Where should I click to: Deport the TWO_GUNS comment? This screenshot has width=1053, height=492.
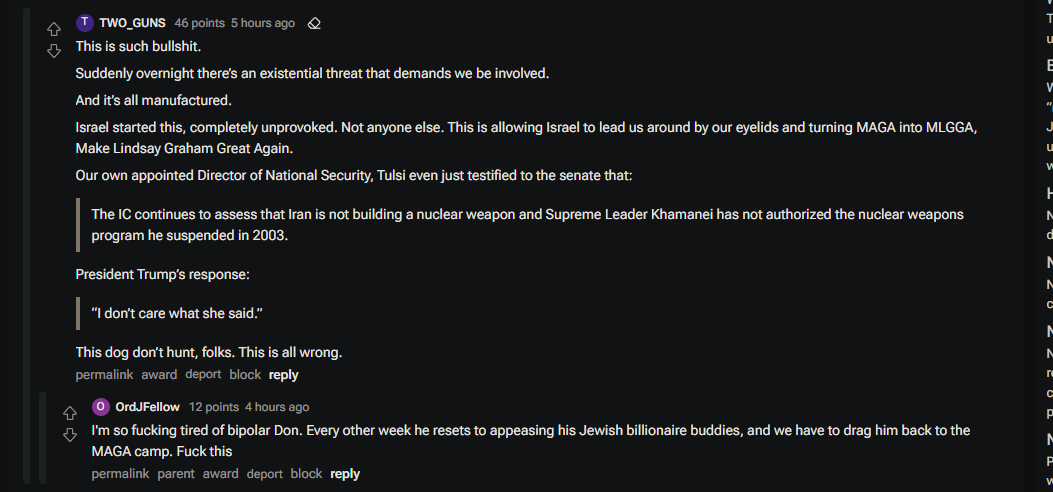click(x=203, y=375)
